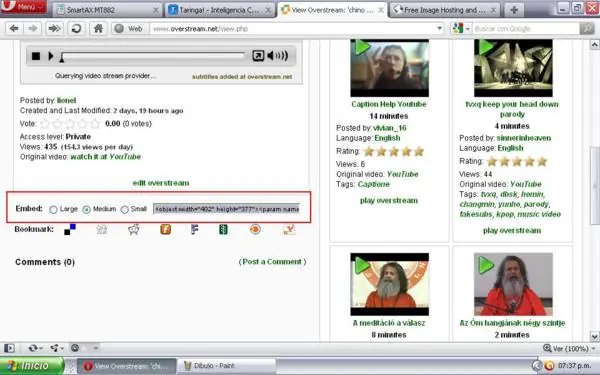Switch to the SmartAX MT882 tab
Screen dimensions: 600x375
coord(108,10)
